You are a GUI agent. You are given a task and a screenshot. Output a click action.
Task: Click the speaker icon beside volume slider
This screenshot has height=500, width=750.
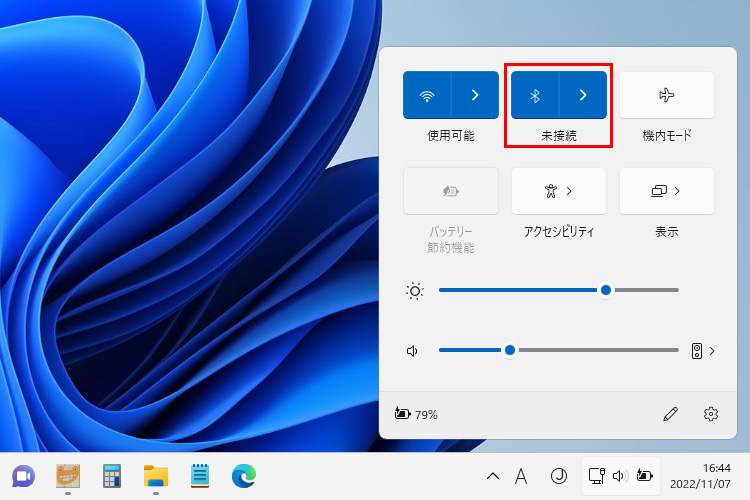pyautogui.click(x=412, y=351)
